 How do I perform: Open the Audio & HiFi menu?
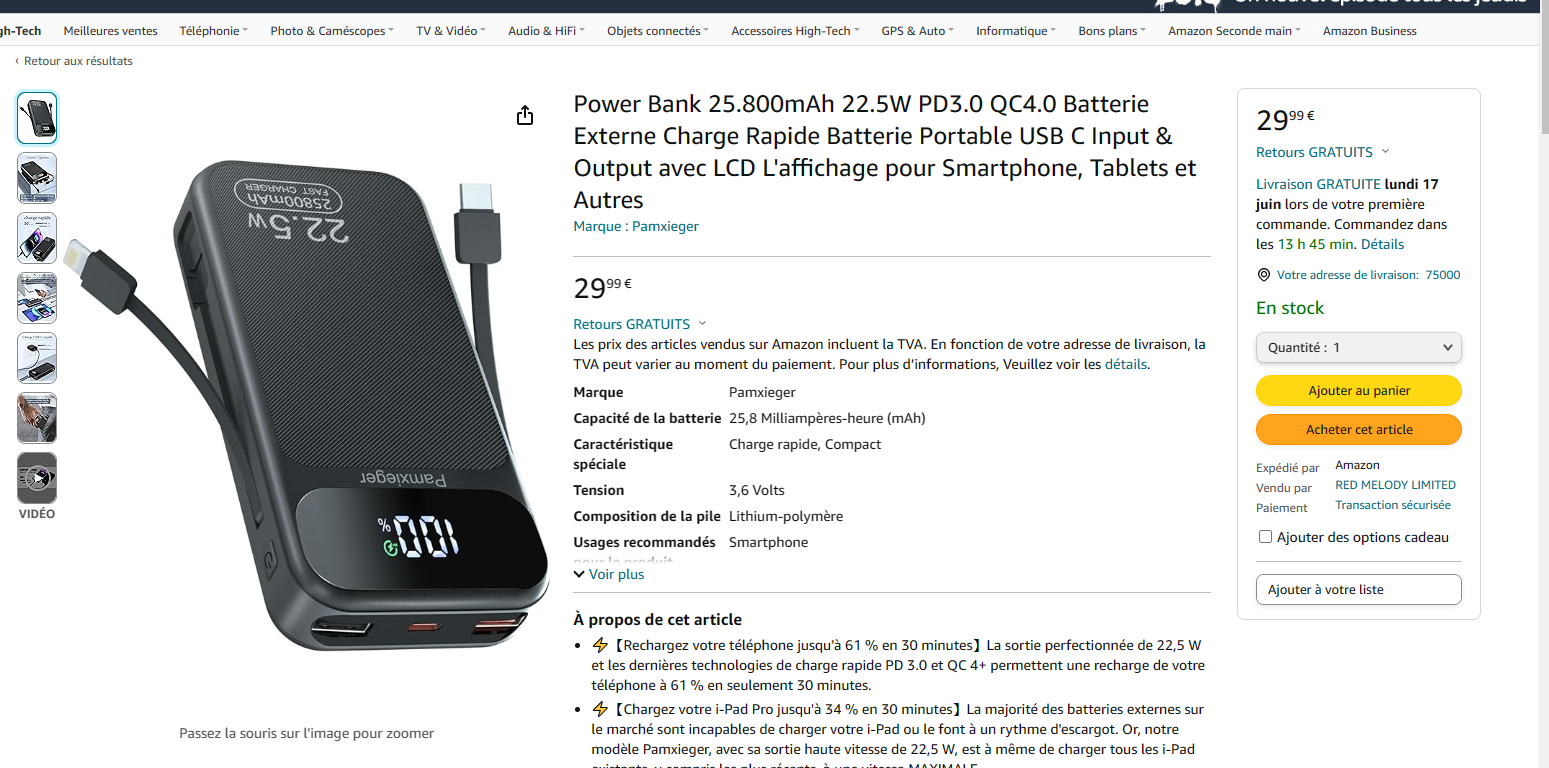(x=546, y=31)
